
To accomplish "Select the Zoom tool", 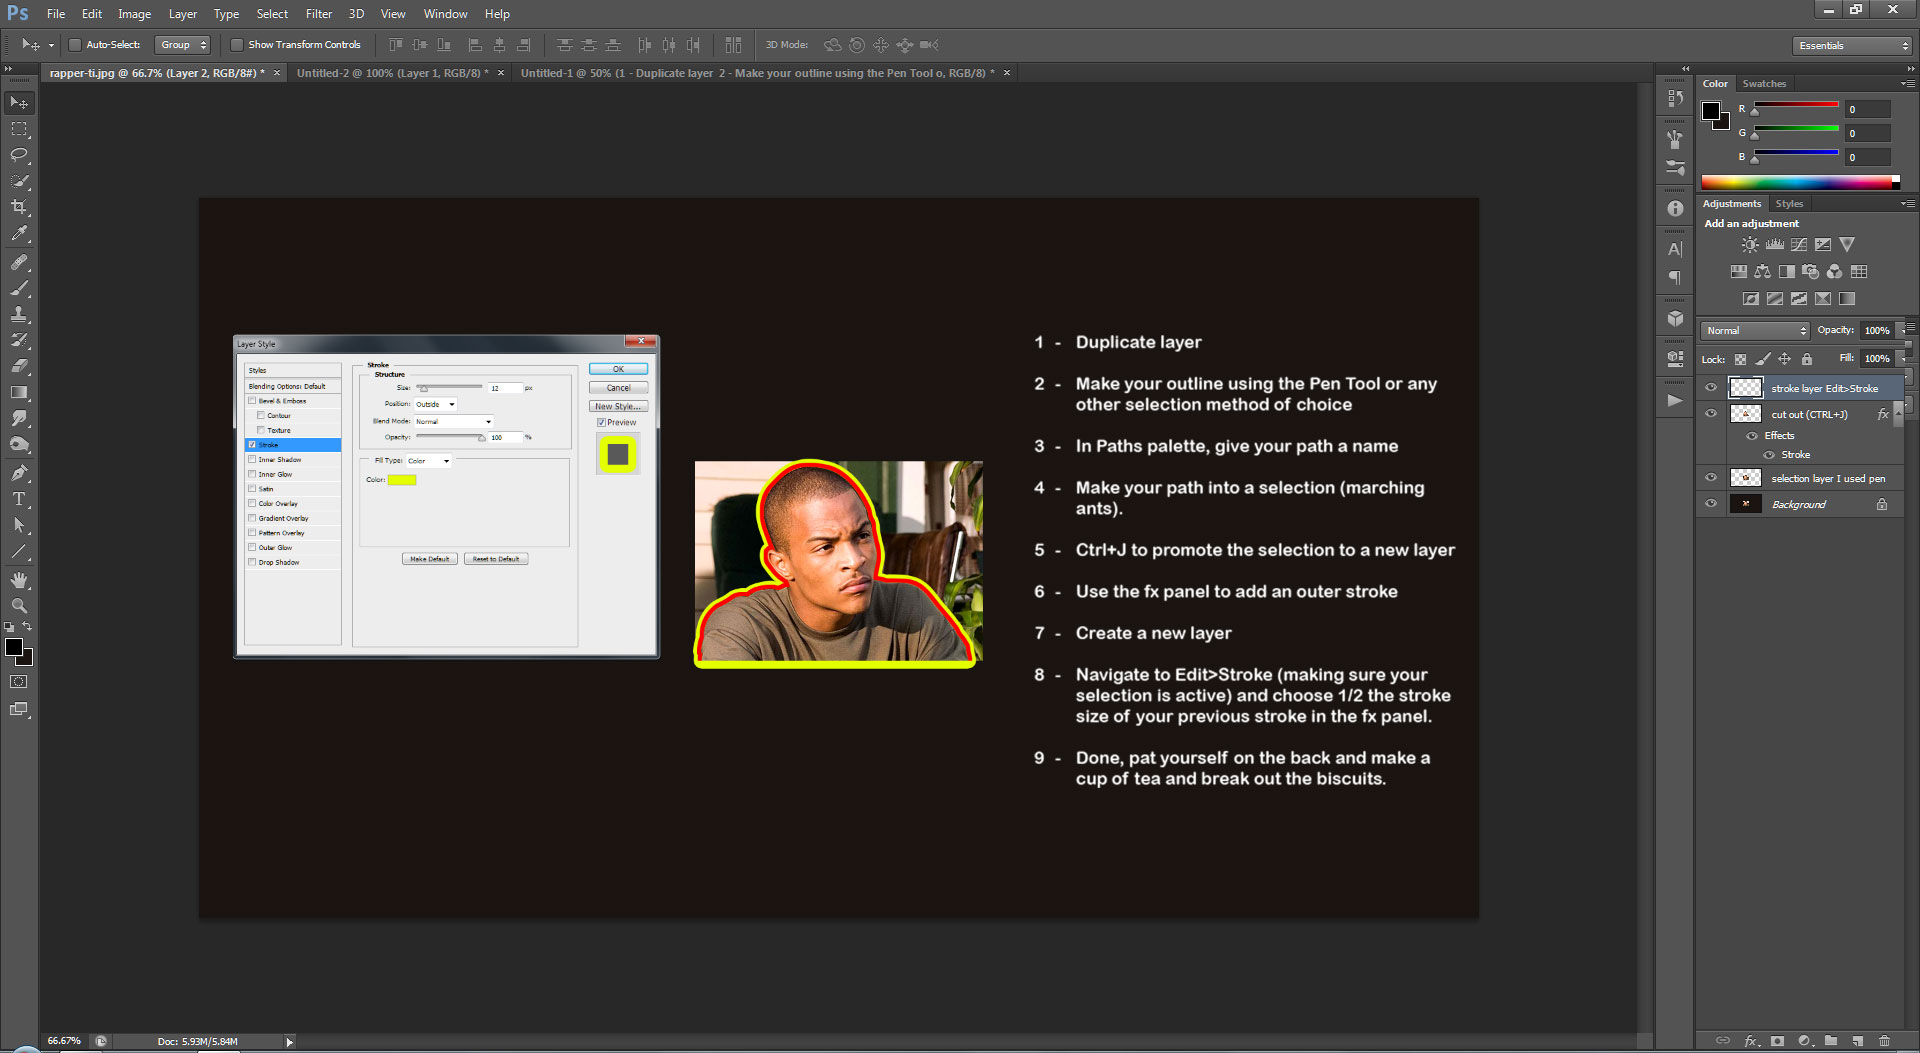I will [19, 606].
